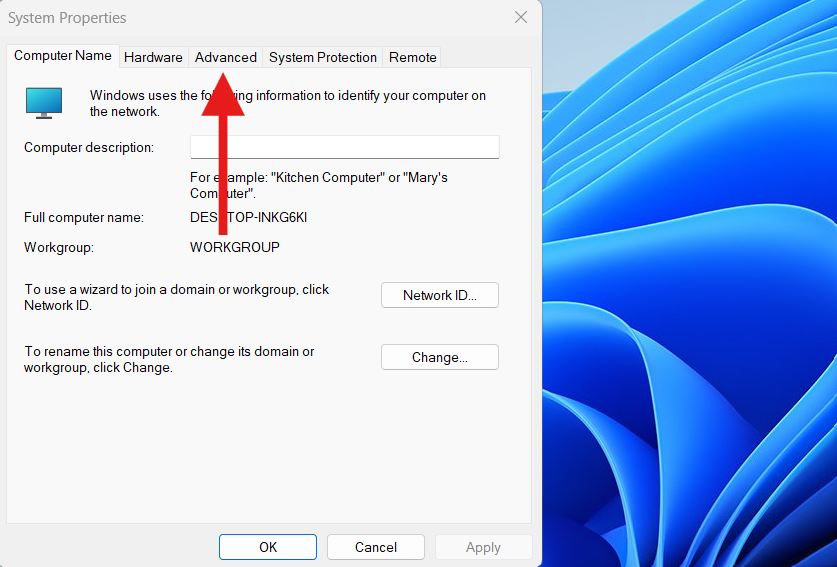Viewport: 837px width, 567px height.
Task: Click the System Properties window title
Action: (x=67, y=18)
